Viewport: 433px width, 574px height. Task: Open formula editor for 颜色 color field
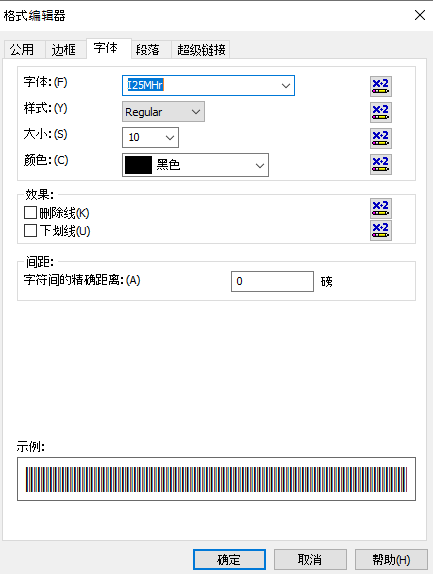tap(381, 164)
